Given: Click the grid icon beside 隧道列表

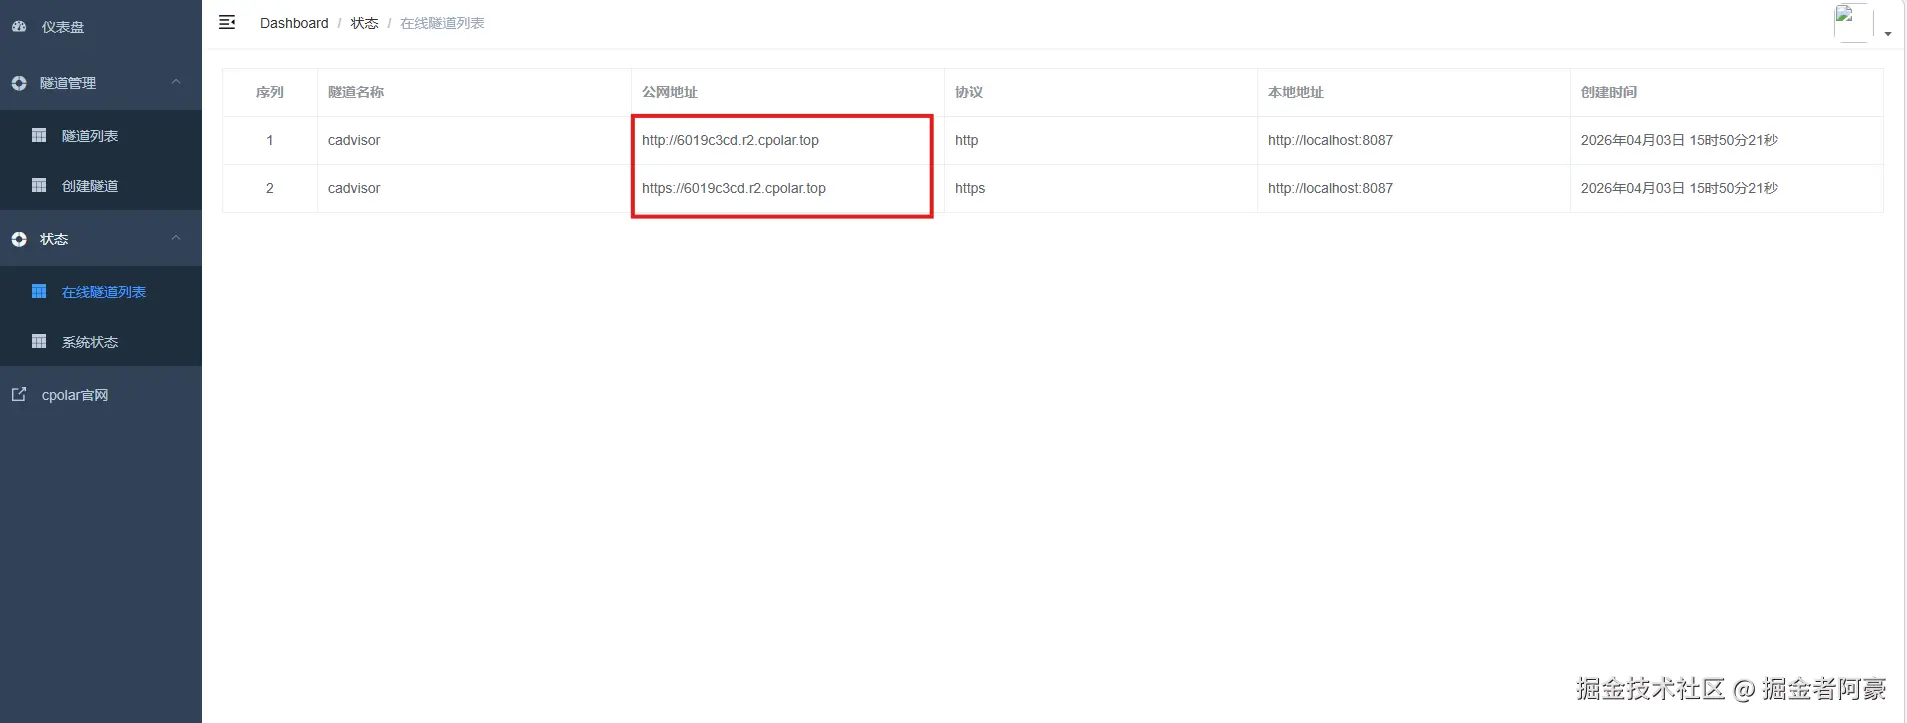Looking at the screenshot, I should pos(39,135).
